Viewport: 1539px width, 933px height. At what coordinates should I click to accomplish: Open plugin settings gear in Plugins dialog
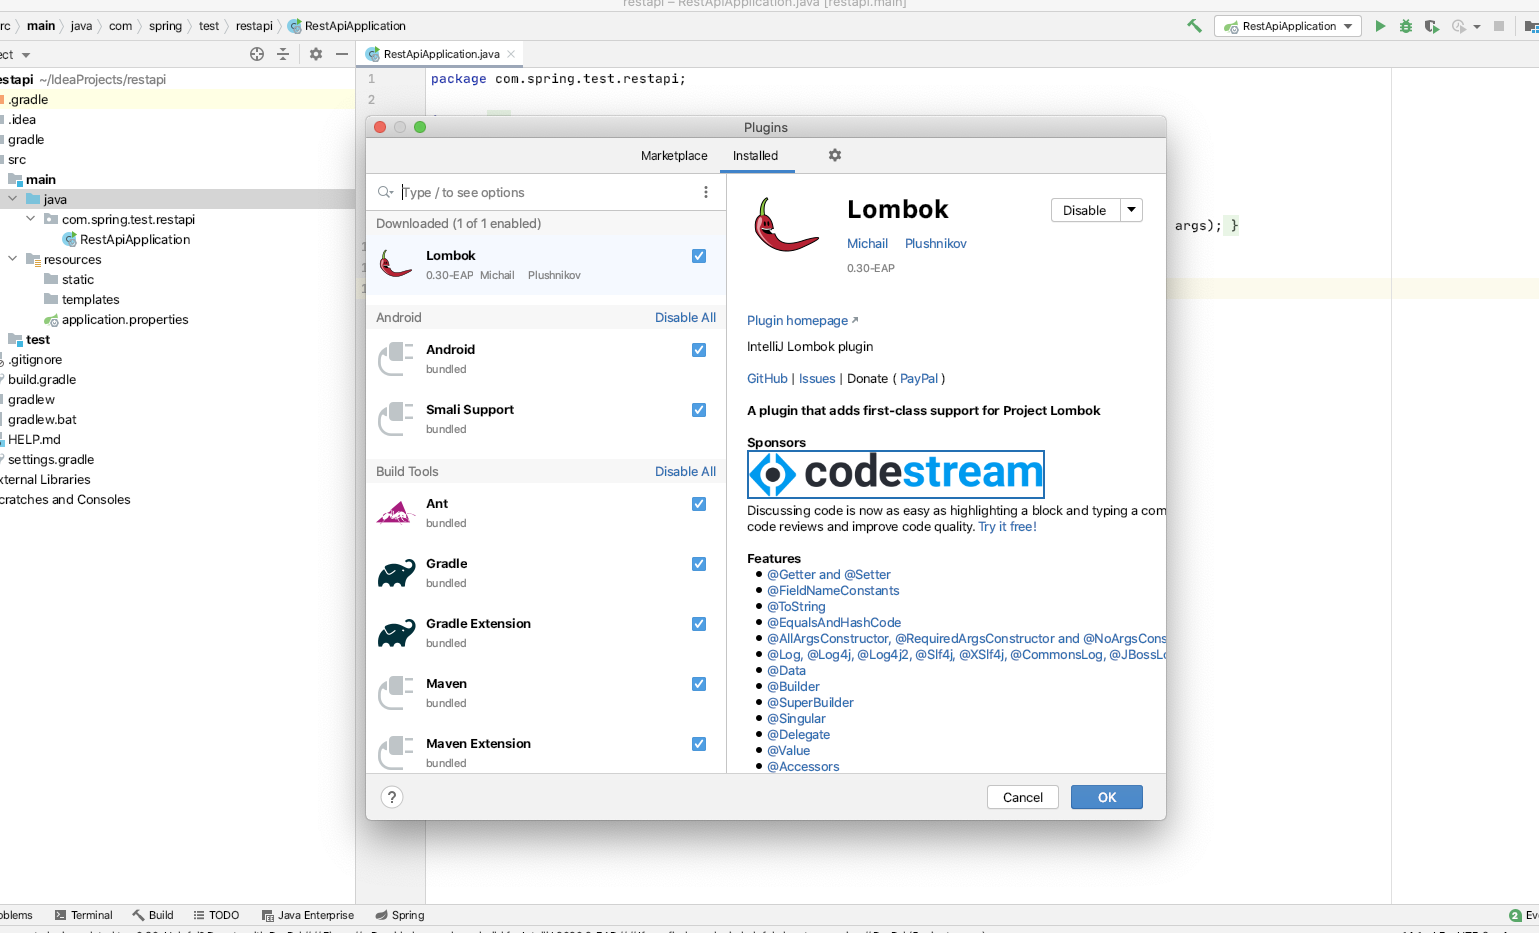click(835, 155)
